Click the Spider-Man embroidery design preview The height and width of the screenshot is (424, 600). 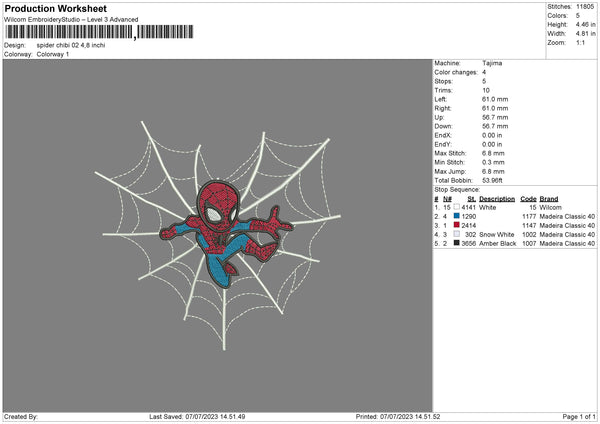pyautogui.click(x=218, y=235)
